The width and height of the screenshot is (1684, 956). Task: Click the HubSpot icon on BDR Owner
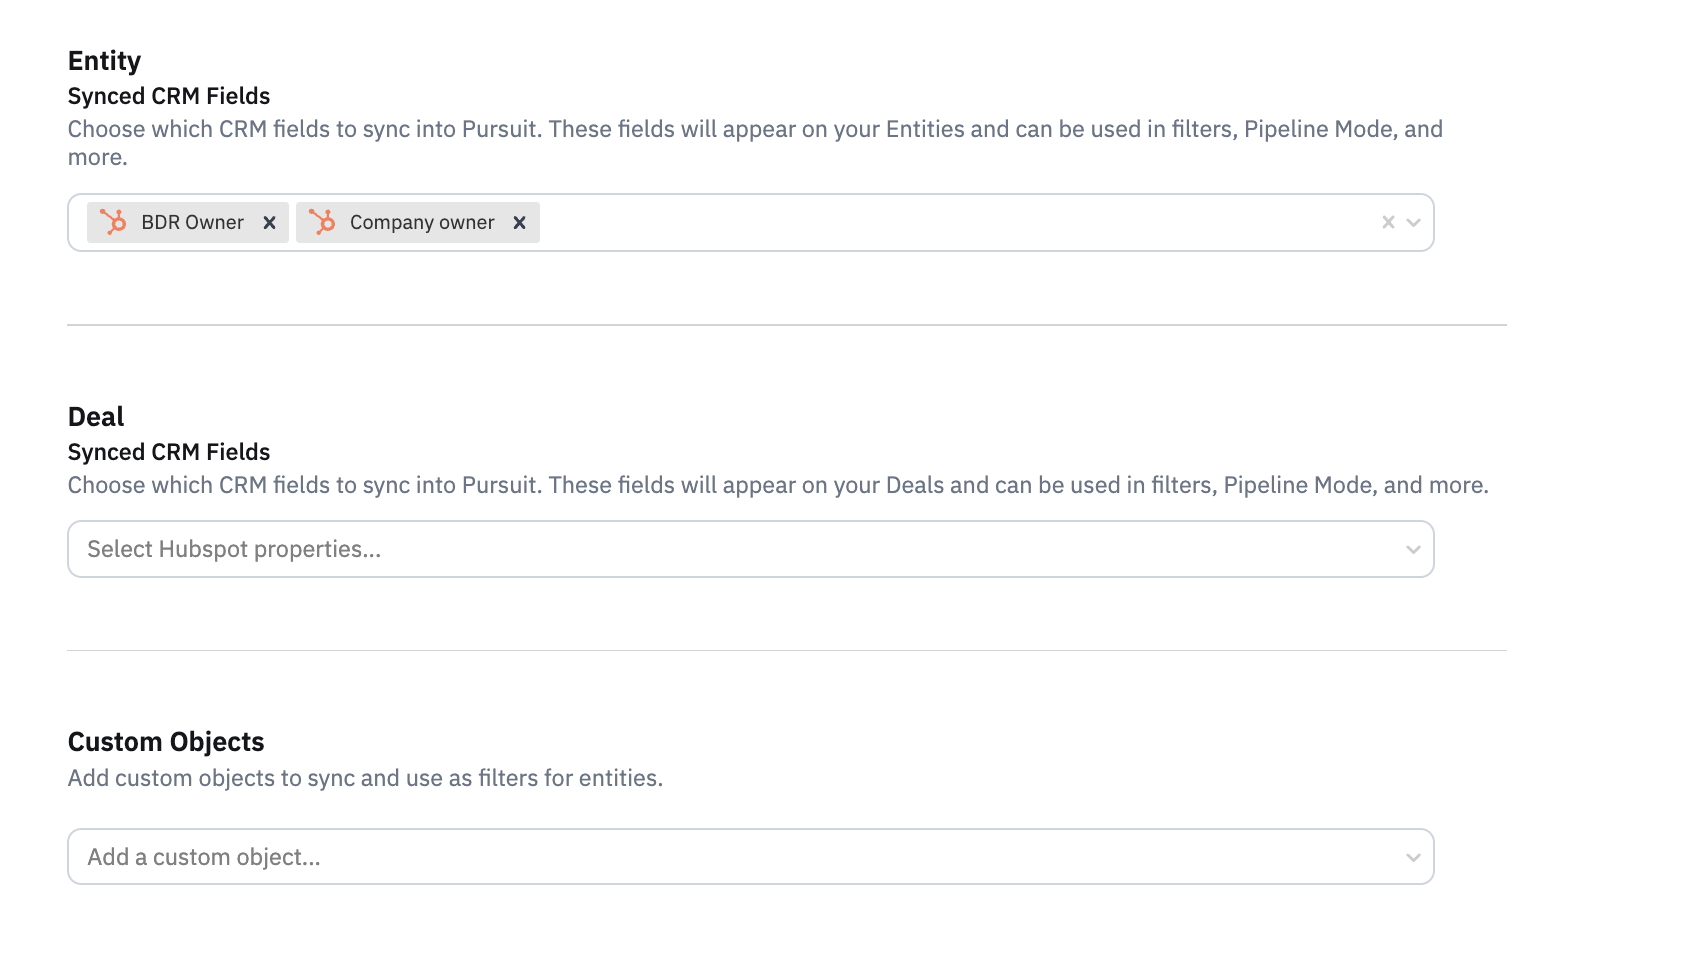(x=113, y=222)
